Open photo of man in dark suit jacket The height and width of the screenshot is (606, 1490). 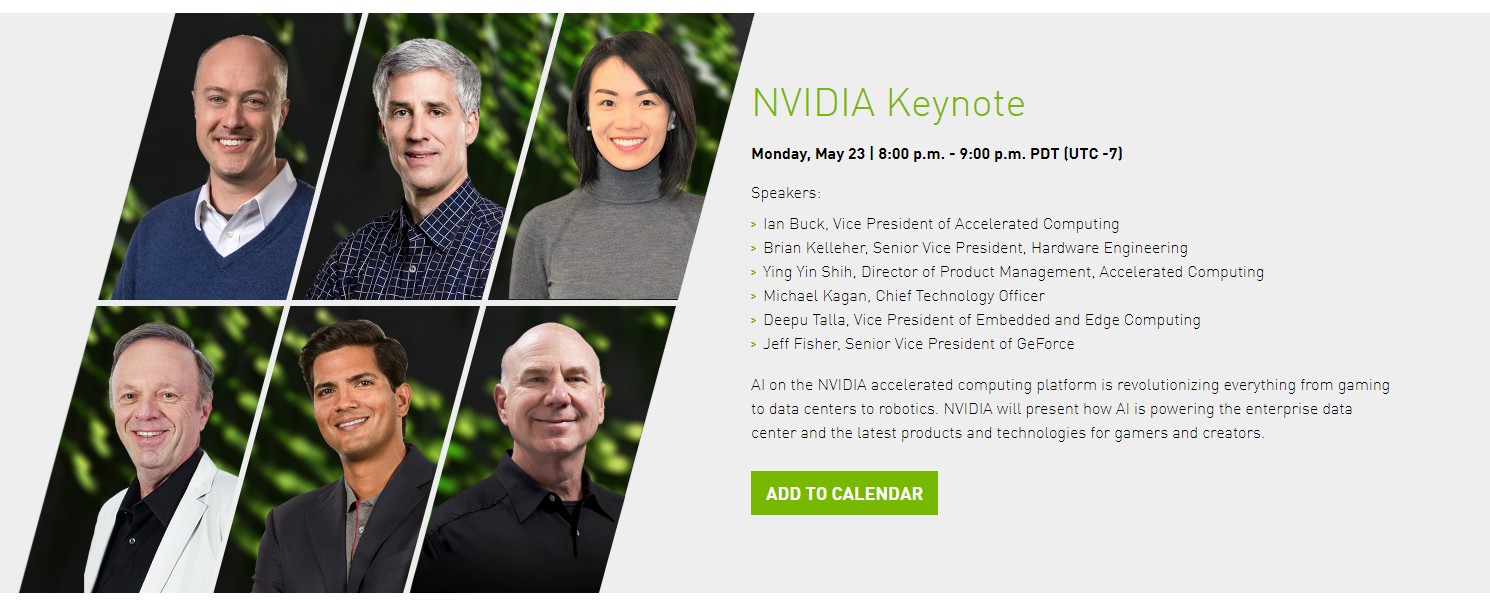pos(345,450)
